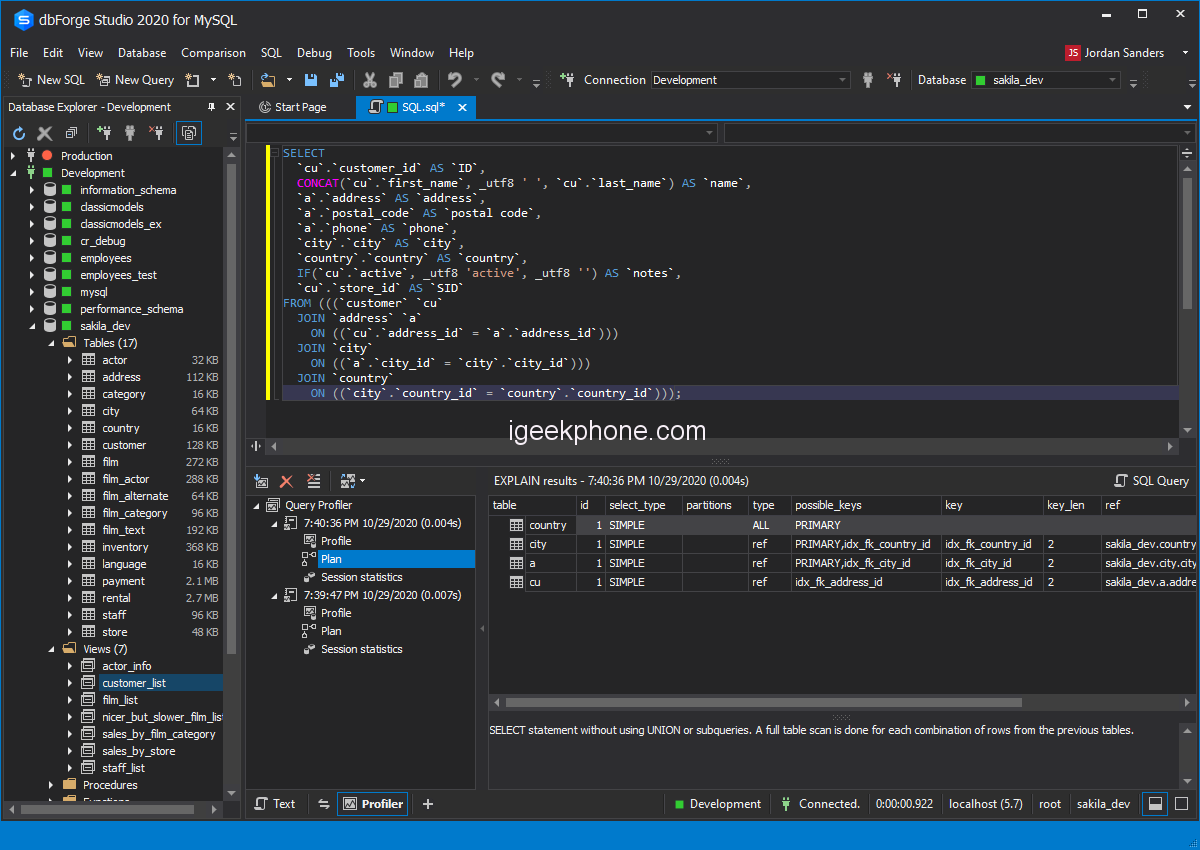Open the Connection dropdown showing Development

click(842, 80)
